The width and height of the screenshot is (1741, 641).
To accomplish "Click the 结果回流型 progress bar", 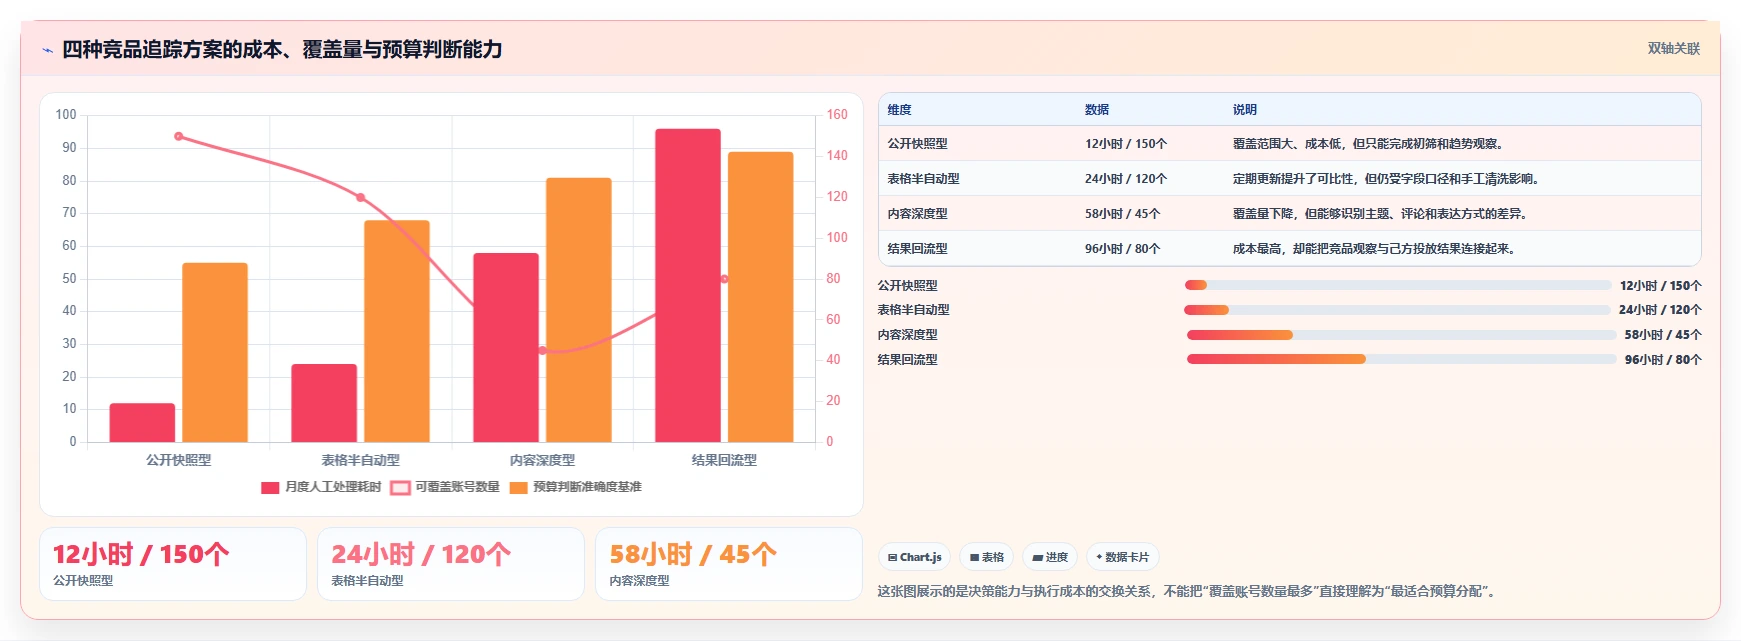I will click(1401, 359).
